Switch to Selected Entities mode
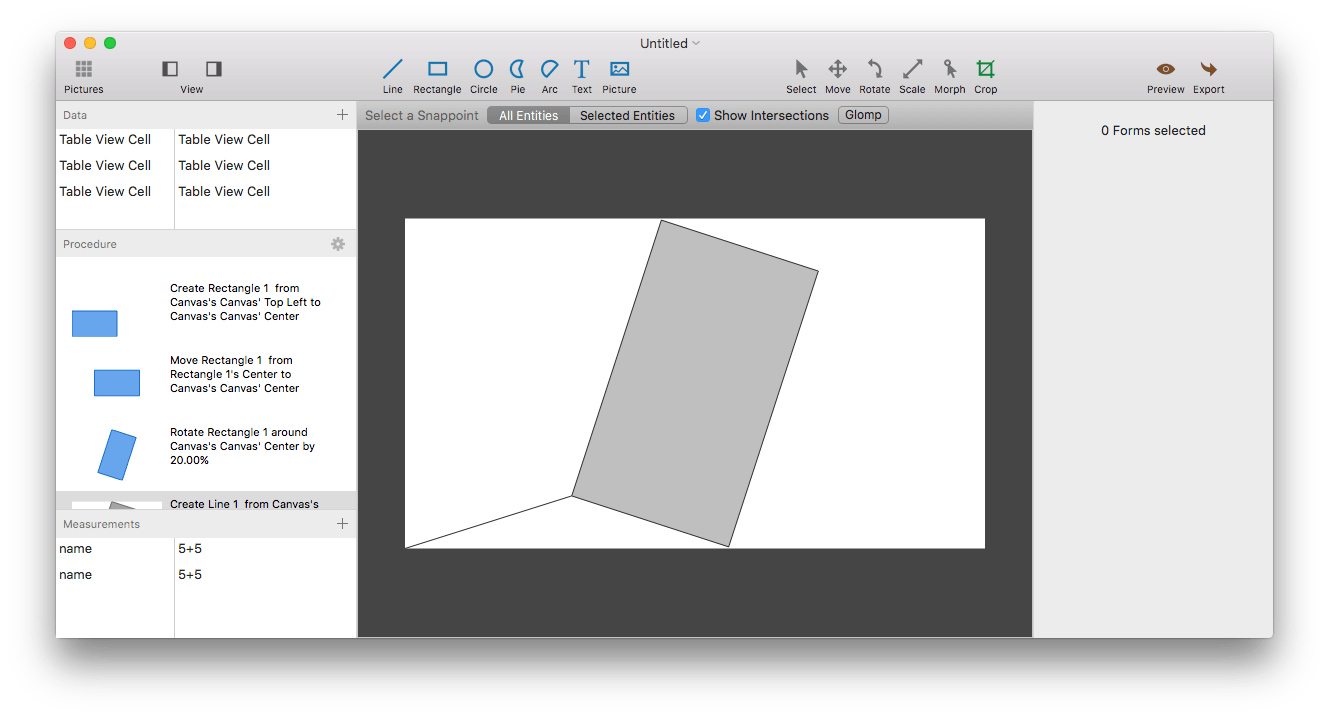Screen dimensions: 1329x718 tap(628, 114)
